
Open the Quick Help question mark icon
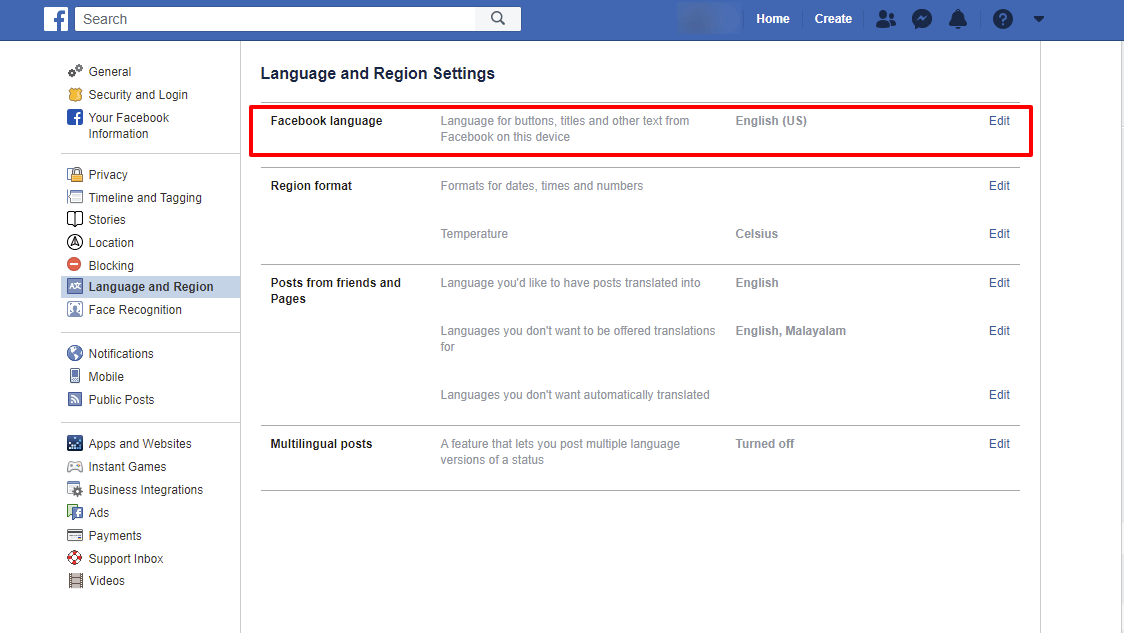click(x=1003, y=19)
